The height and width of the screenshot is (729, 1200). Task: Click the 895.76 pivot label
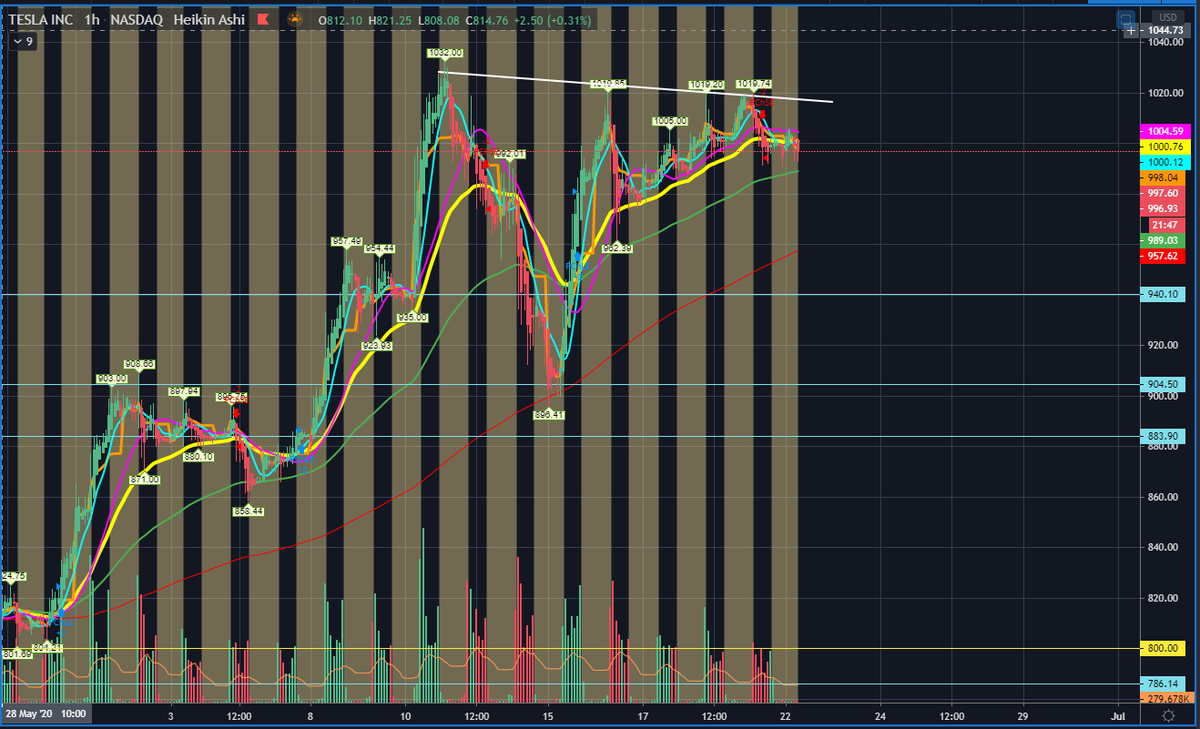pyautogui.click(x=231, y=397)
